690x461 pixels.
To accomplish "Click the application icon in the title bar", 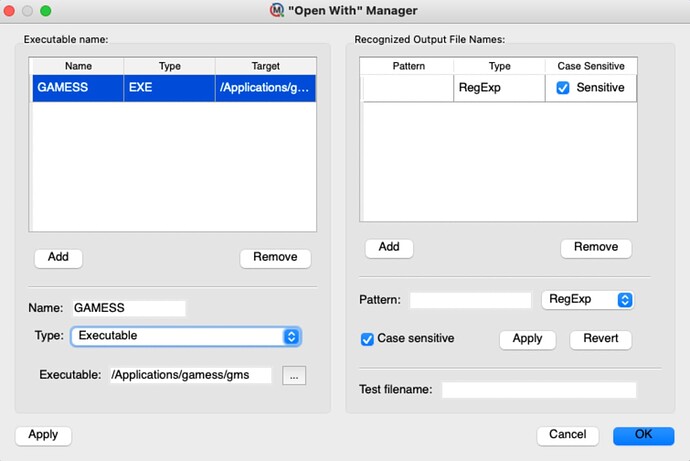I will tap(276, 10).
